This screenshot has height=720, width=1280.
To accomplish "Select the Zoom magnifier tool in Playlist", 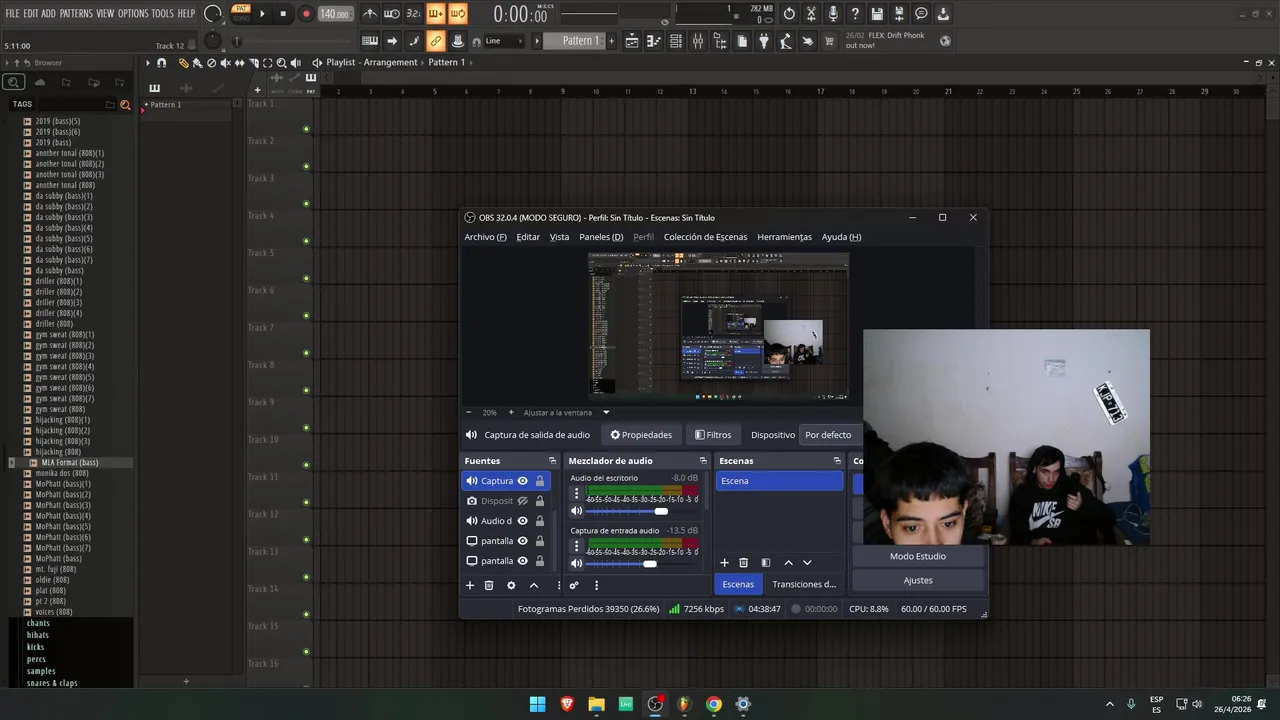I will click(281, 63).
